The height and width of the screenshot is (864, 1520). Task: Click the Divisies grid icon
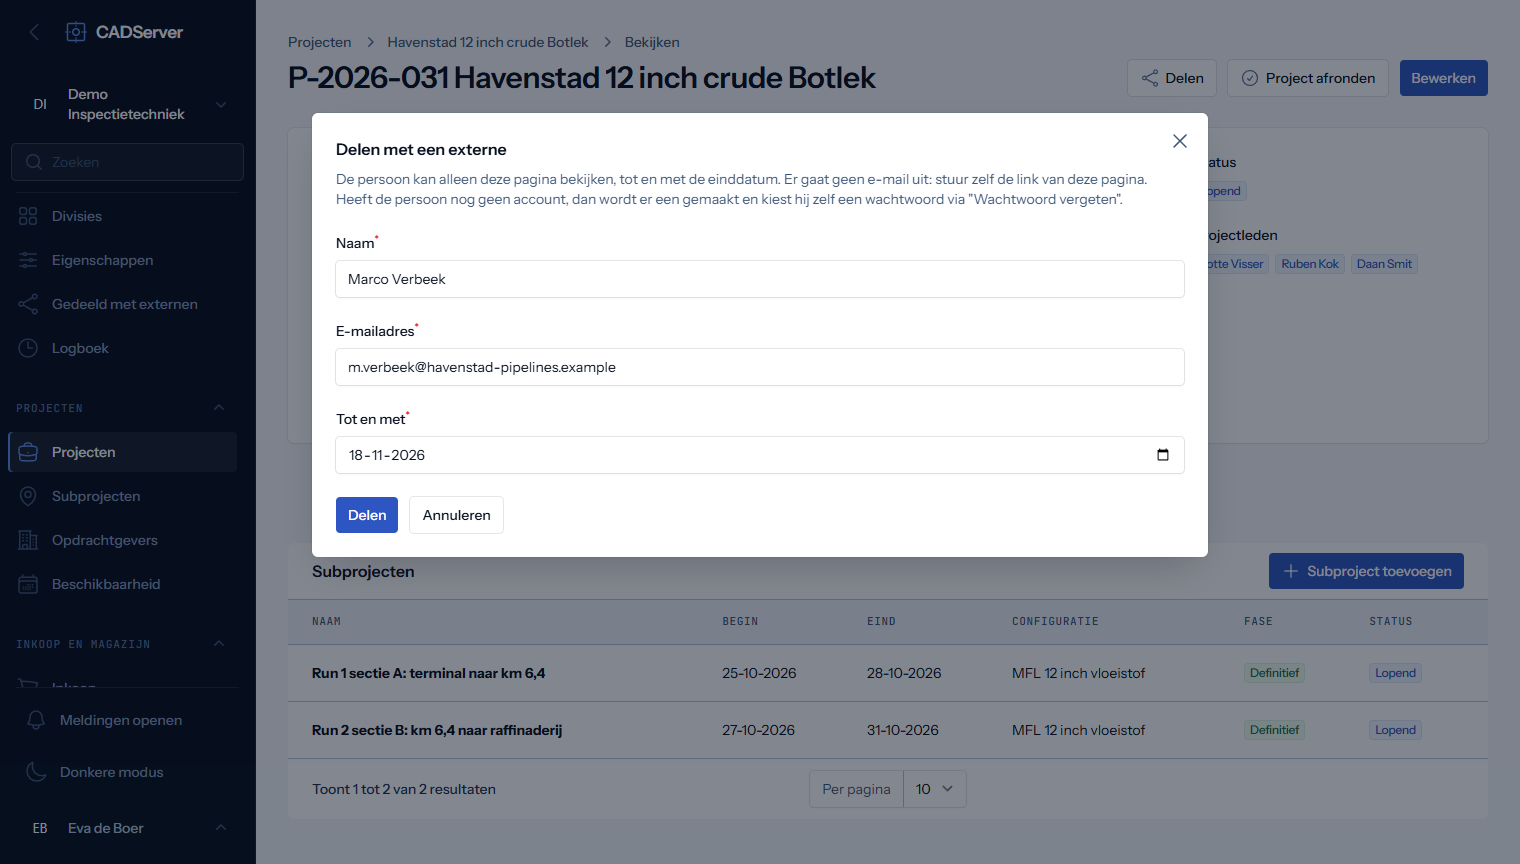[28, 216]
